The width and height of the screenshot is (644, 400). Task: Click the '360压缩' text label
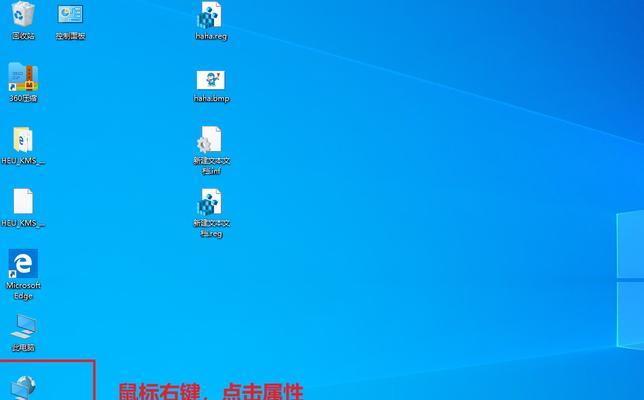coord(22,98)
